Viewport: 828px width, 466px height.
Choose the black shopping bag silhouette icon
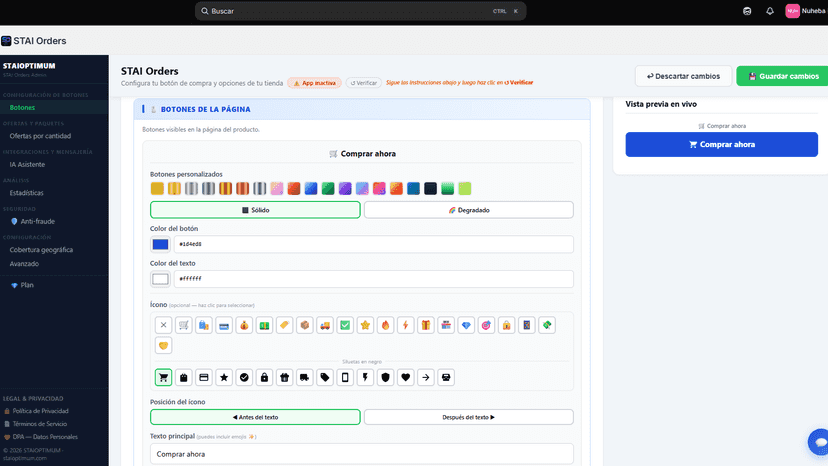click(183, 377)
